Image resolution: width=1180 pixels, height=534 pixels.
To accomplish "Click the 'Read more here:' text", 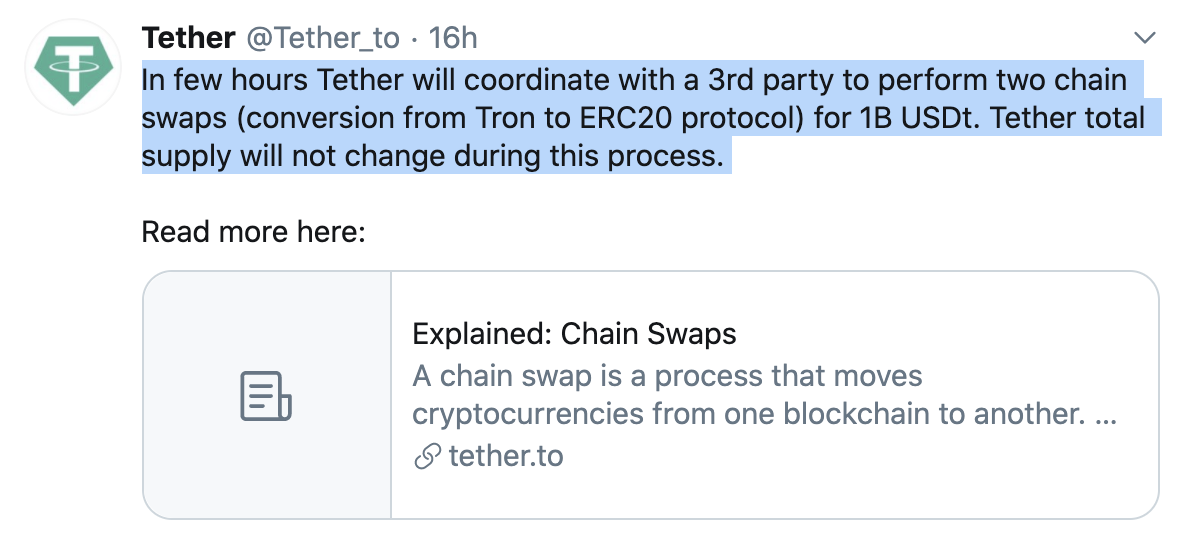I will pos(254,232).
